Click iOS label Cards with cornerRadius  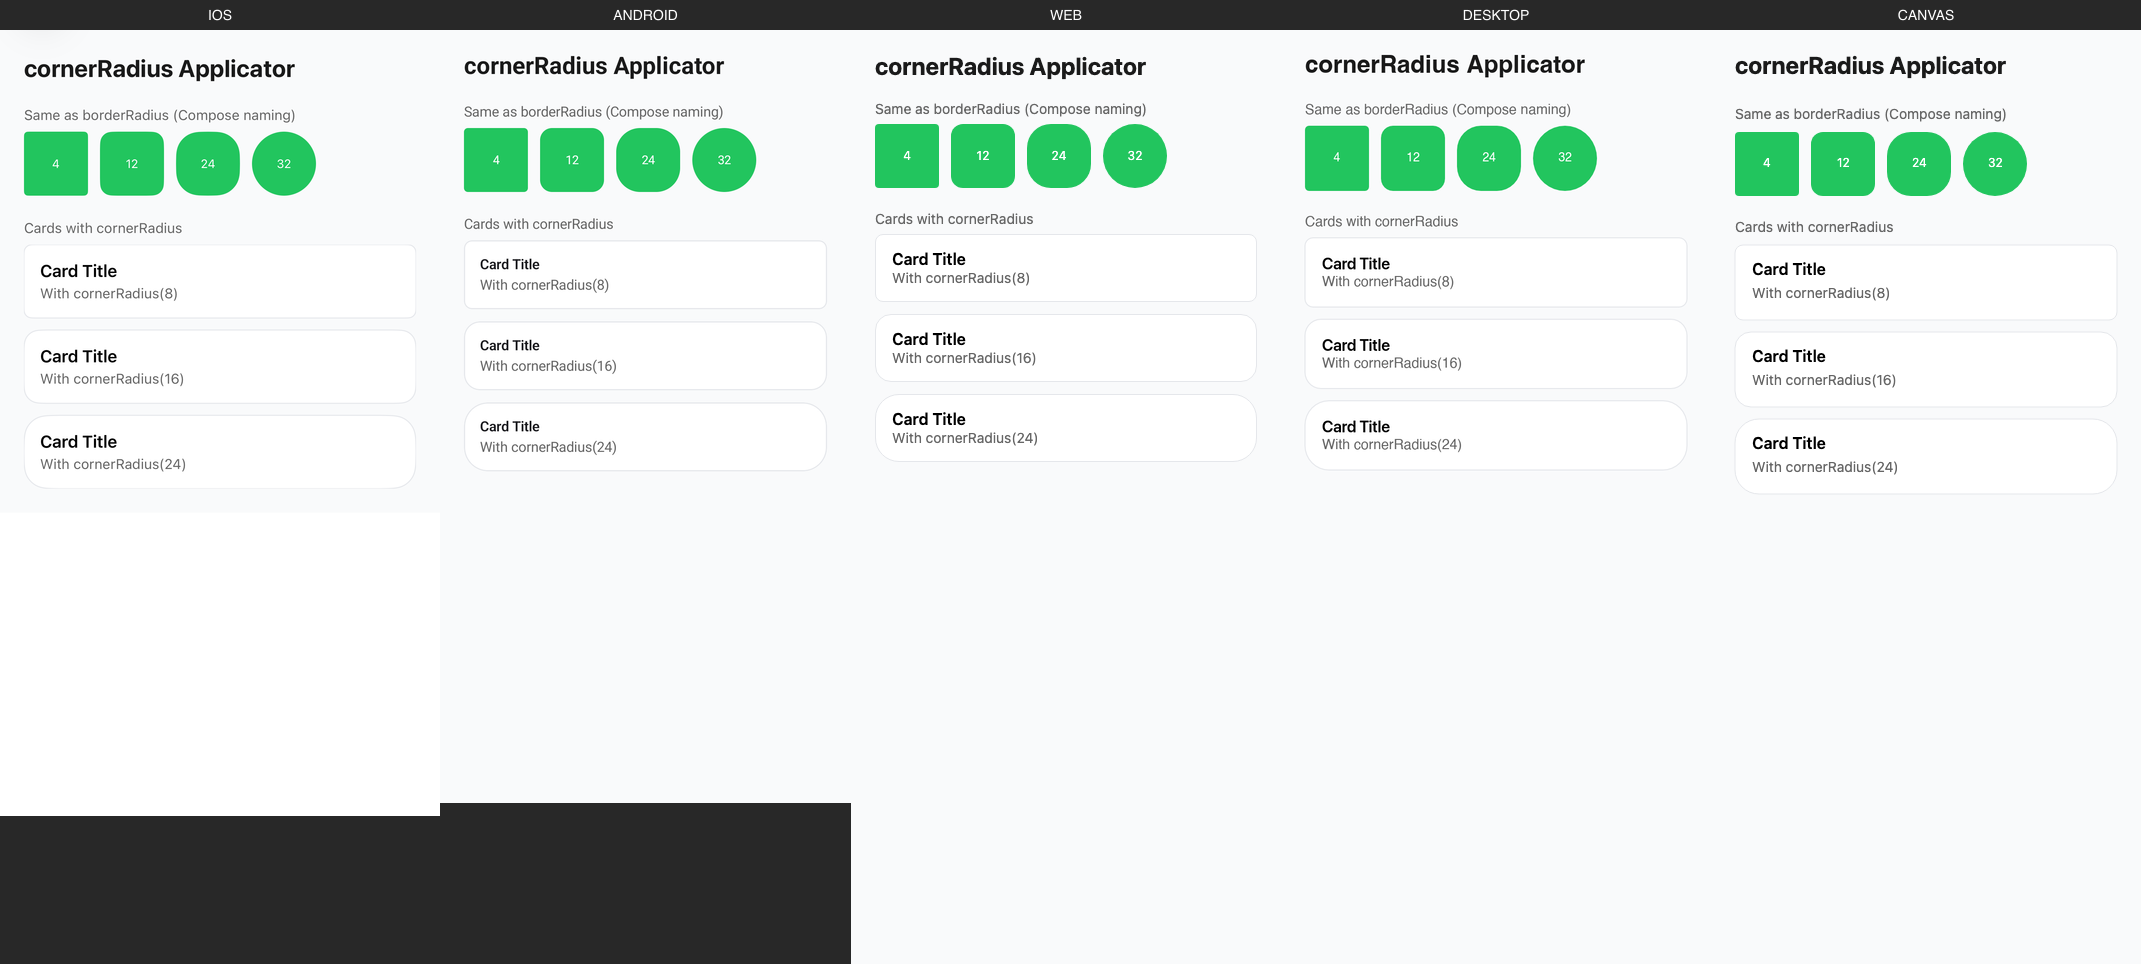click(103, 228)
